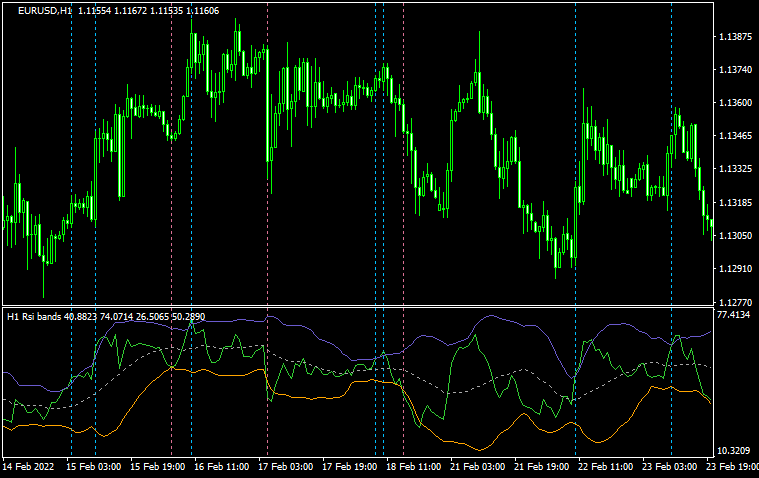Image resolution: width=759 pixels, height=478 pixels.
Task: Click the 21 Feb 19:00 time label
Action: [541, 466]
